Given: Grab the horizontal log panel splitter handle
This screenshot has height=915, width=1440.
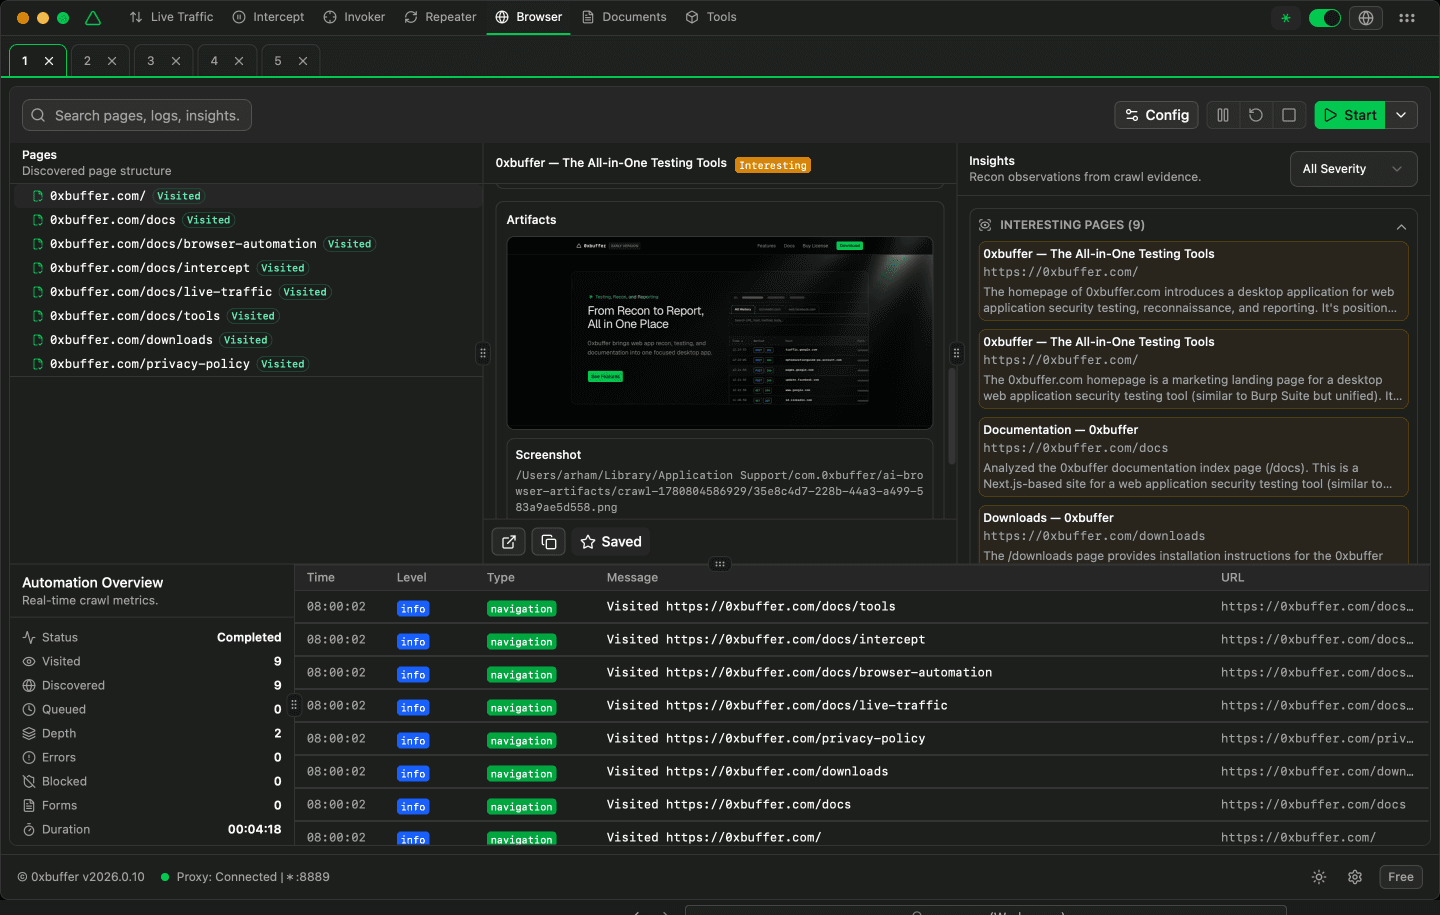Looking at the screenshot, I should 719,564.
